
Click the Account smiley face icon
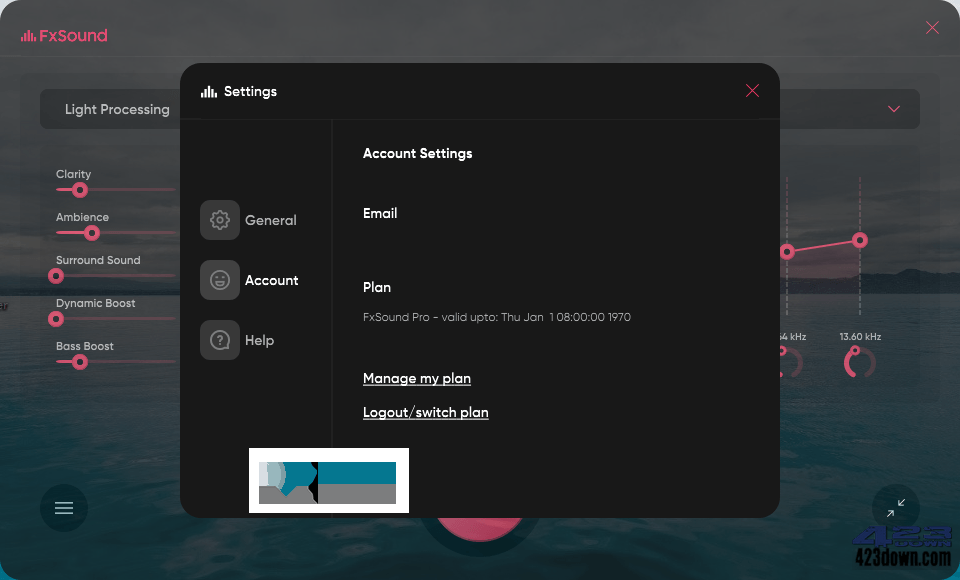pyautogui.click(x=220, y=280)
